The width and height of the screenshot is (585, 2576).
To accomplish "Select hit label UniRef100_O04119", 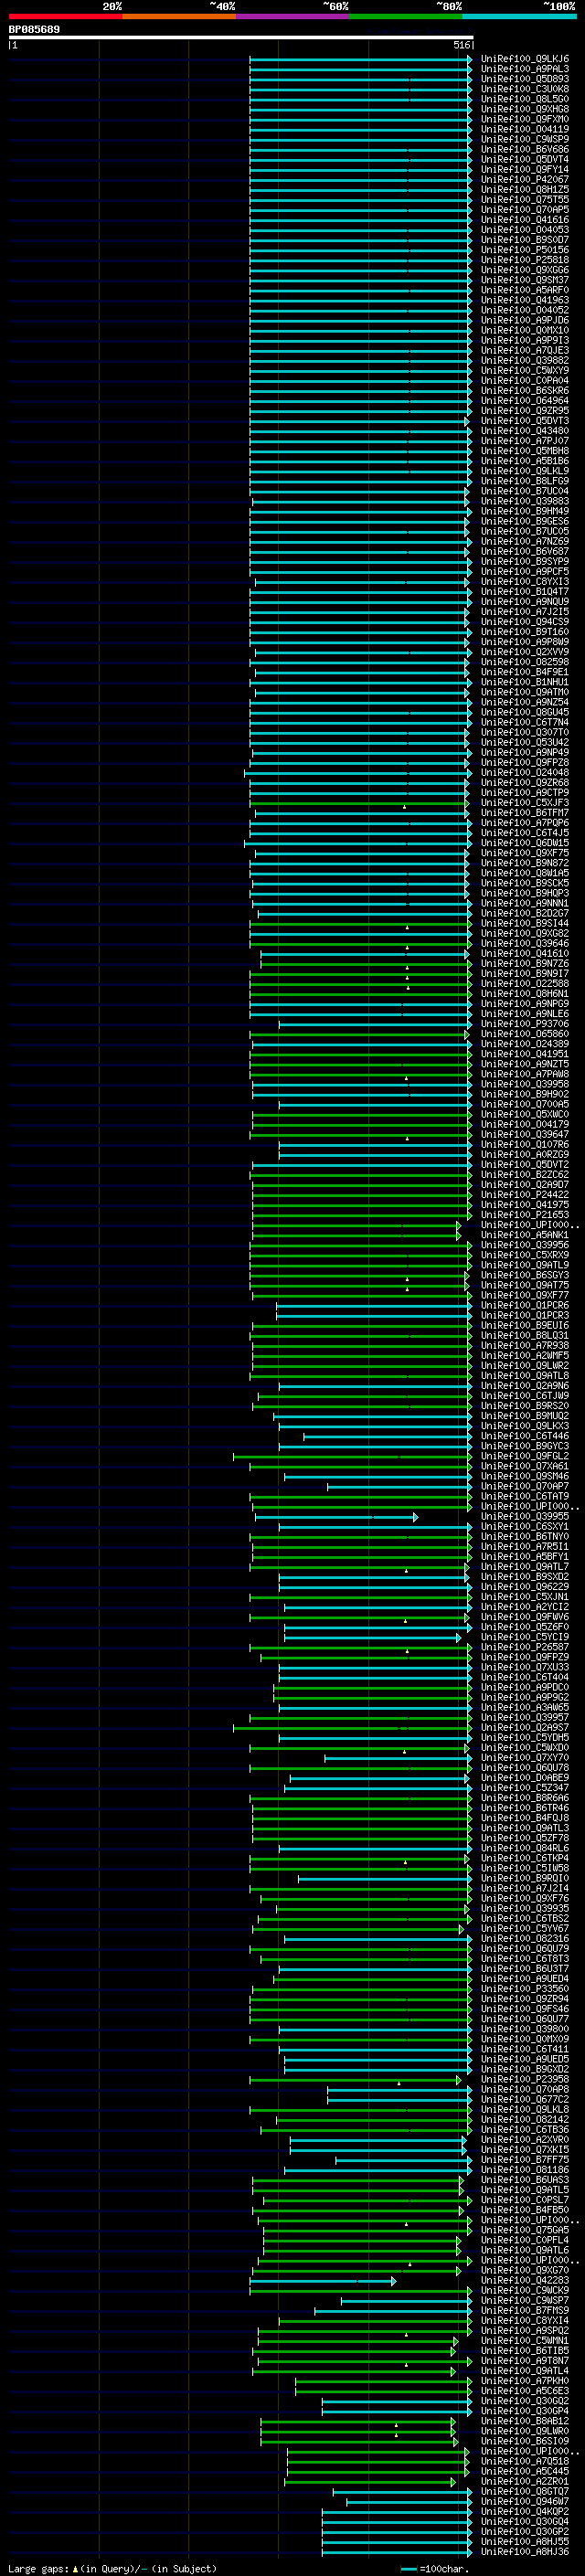I will (x=525, y=129).
